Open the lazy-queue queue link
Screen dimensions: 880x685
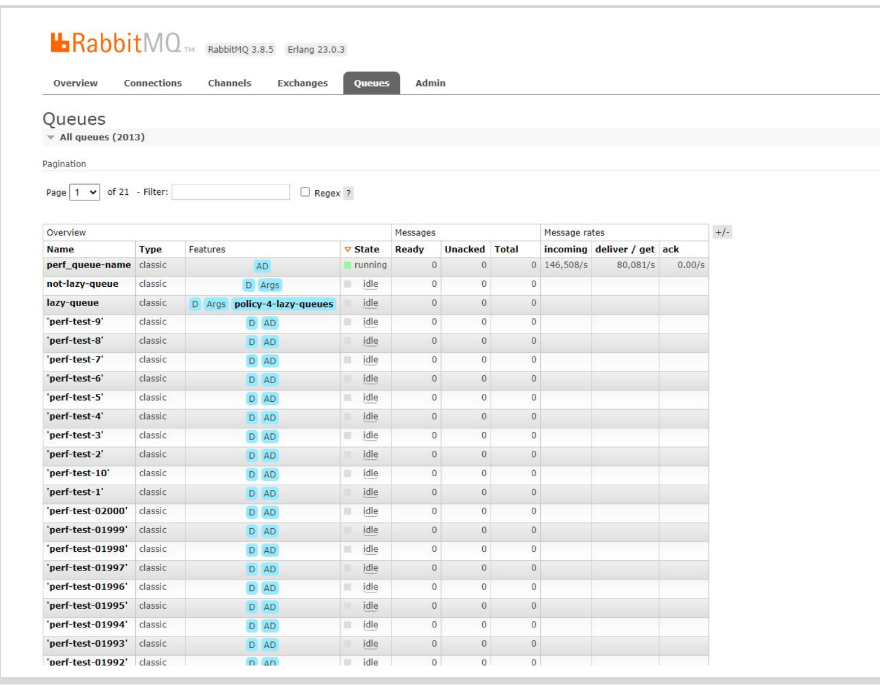[72, 303]
